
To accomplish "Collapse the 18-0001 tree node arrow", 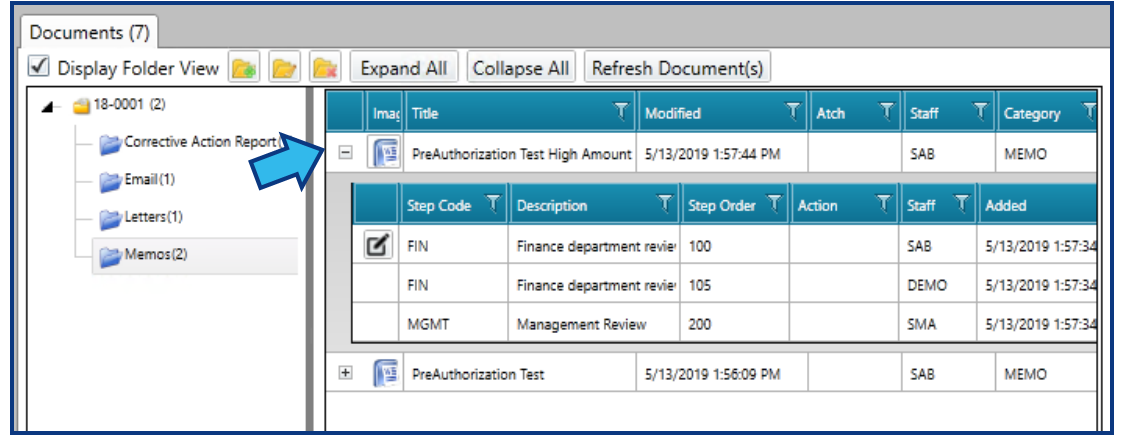I will (x=47, y=107).
